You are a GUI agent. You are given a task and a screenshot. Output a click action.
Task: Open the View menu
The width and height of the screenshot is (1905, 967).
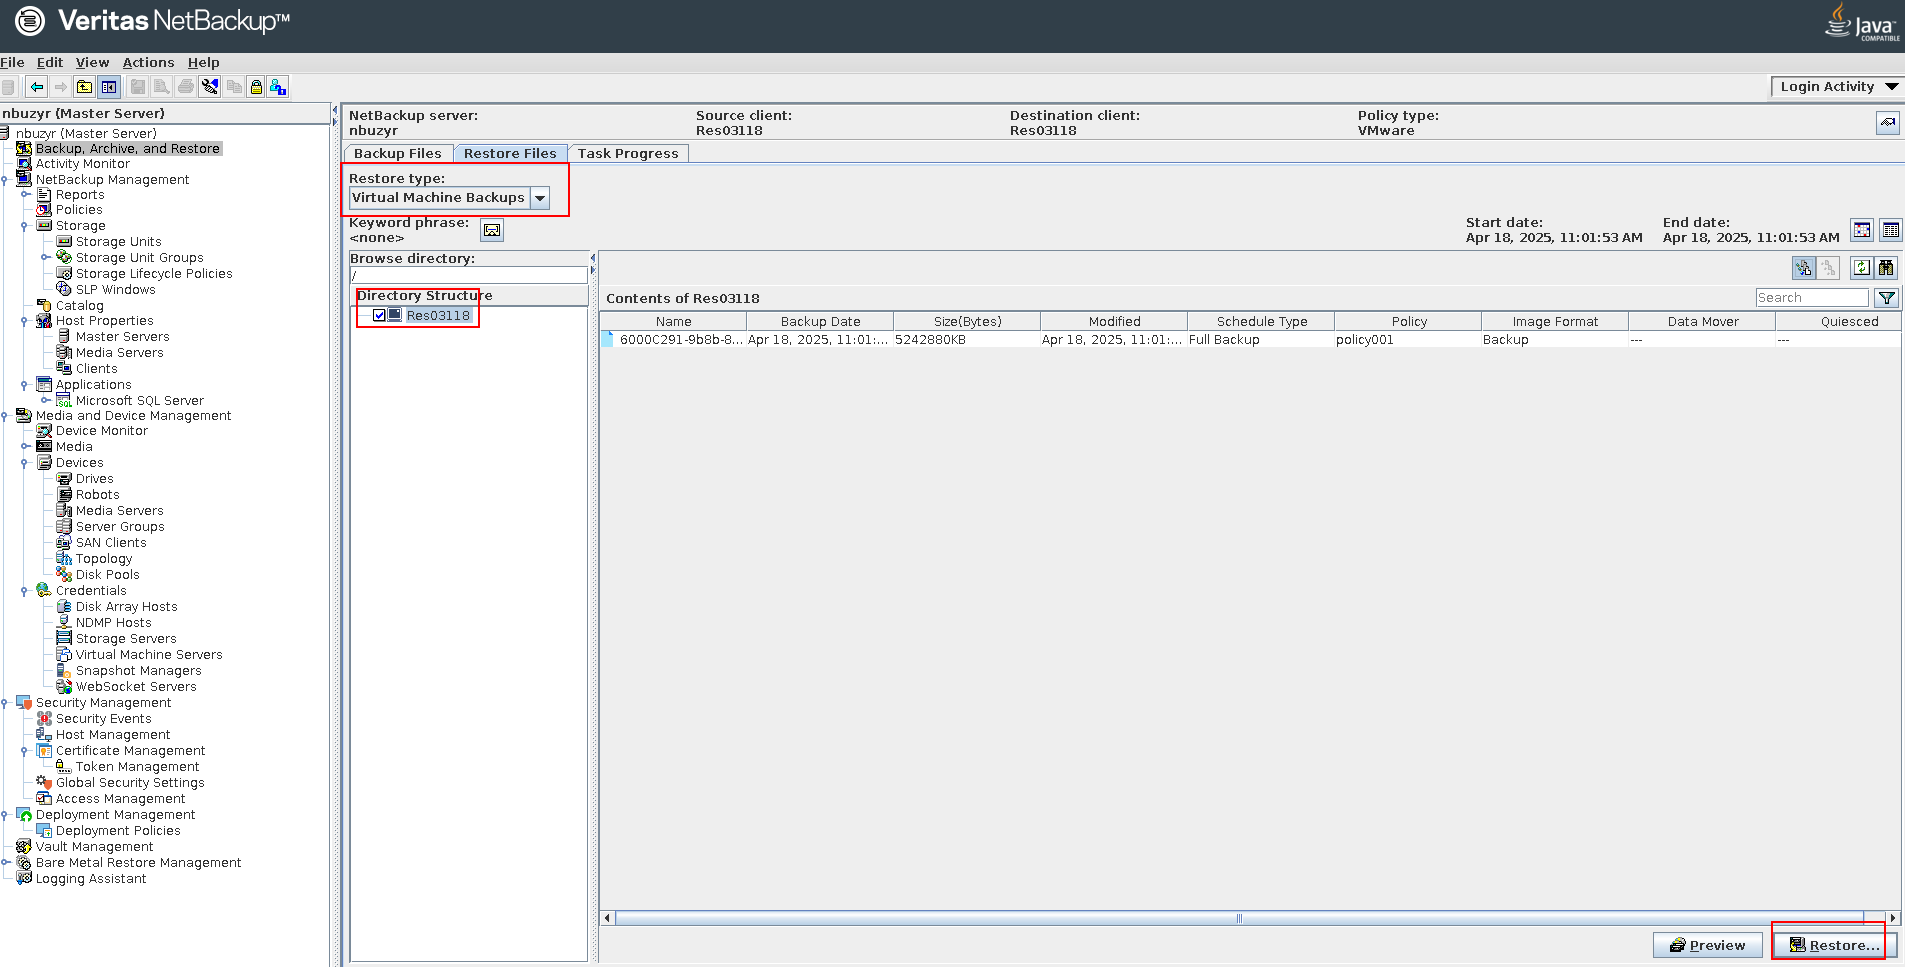93,62
